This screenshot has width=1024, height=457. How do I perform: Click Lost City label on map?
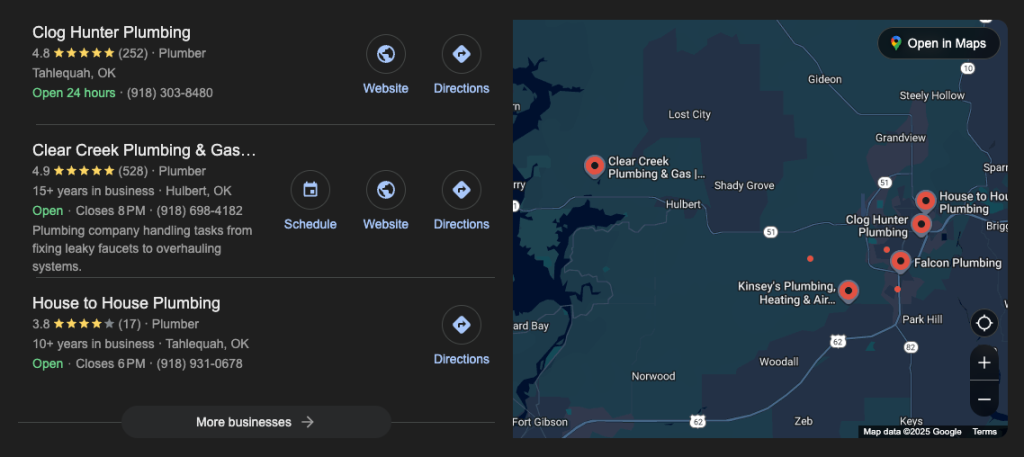pos(690,114)
